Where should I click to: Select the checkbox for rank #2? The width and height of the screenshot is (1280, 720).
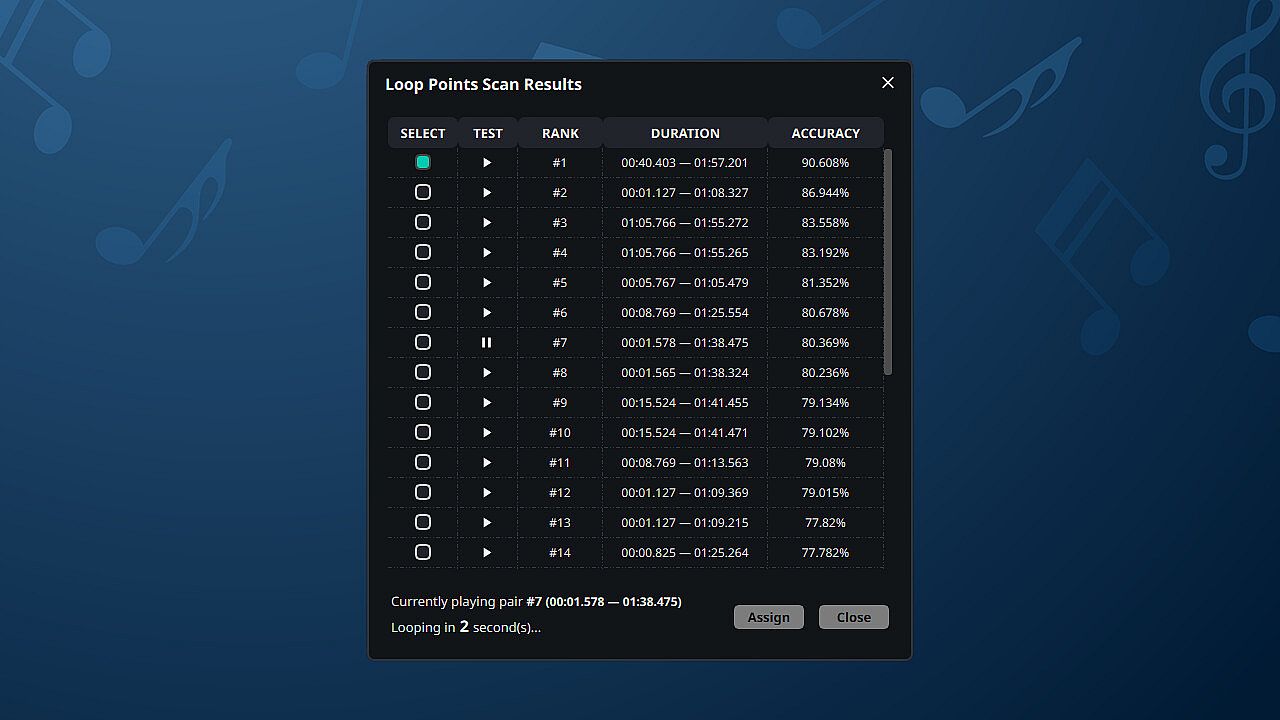pyautogui.click(x=423, y=192)
